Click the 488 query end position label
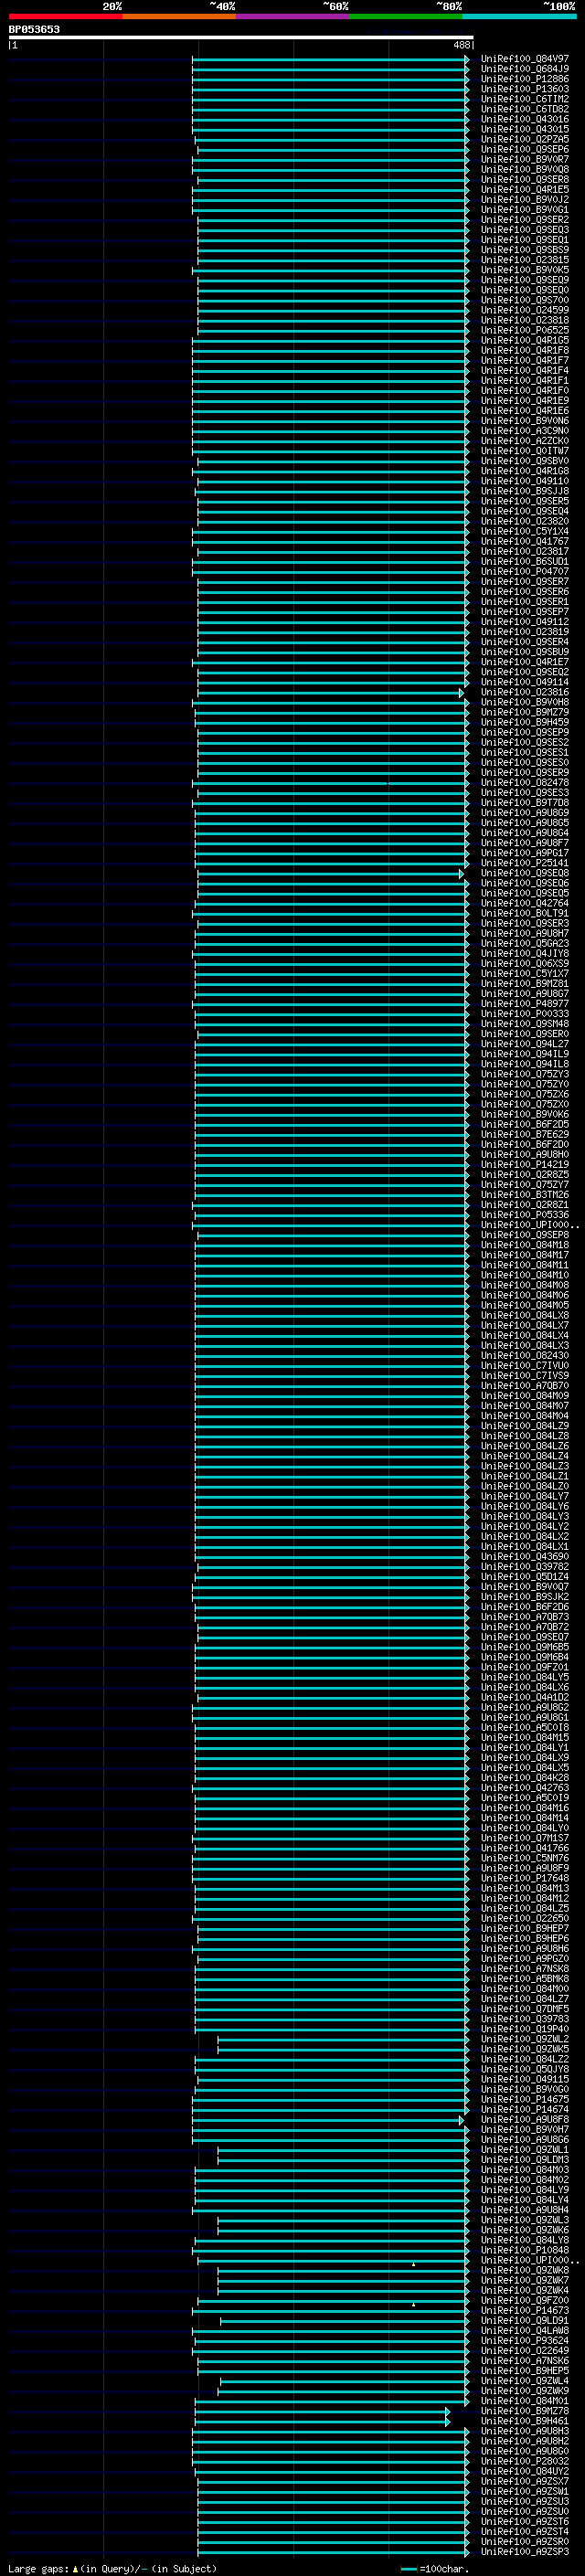The width and height of the screenshot is (585, 2576). pyautogui.click(x=461, y=45)
